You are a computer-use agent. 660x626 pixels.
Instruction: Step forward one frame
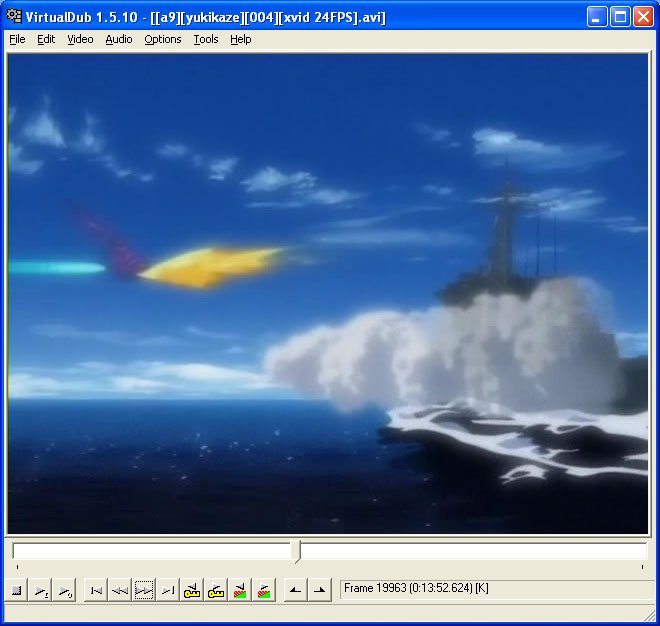(x=144, y=591)
